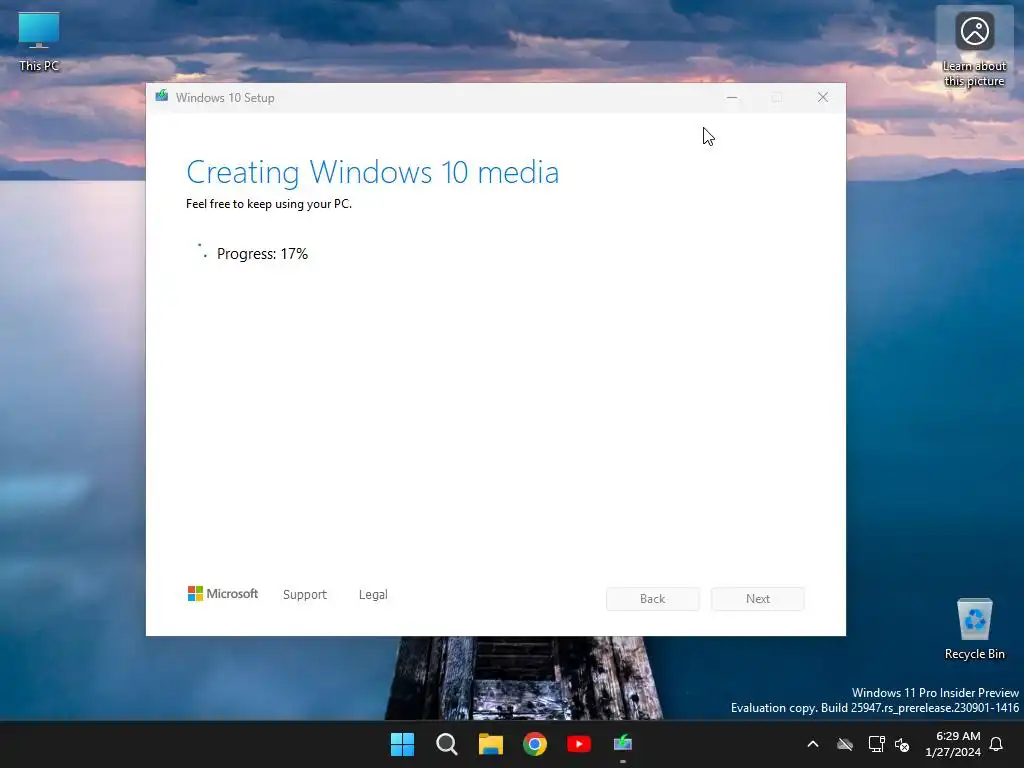Open the notifications bell icon

click(x=996, y=744)
